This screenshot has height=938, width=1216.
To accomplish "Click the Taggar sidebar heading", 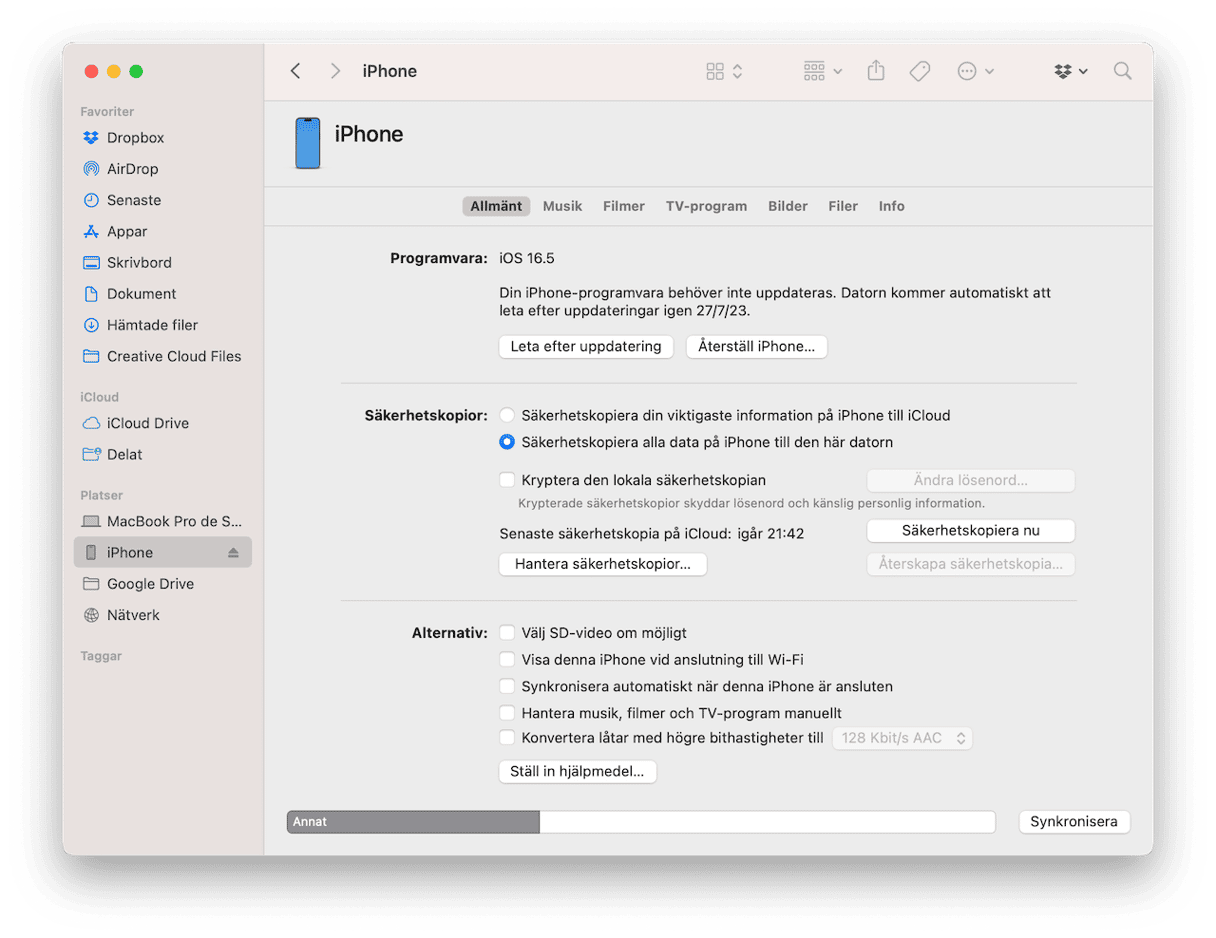I will point(101,657).
